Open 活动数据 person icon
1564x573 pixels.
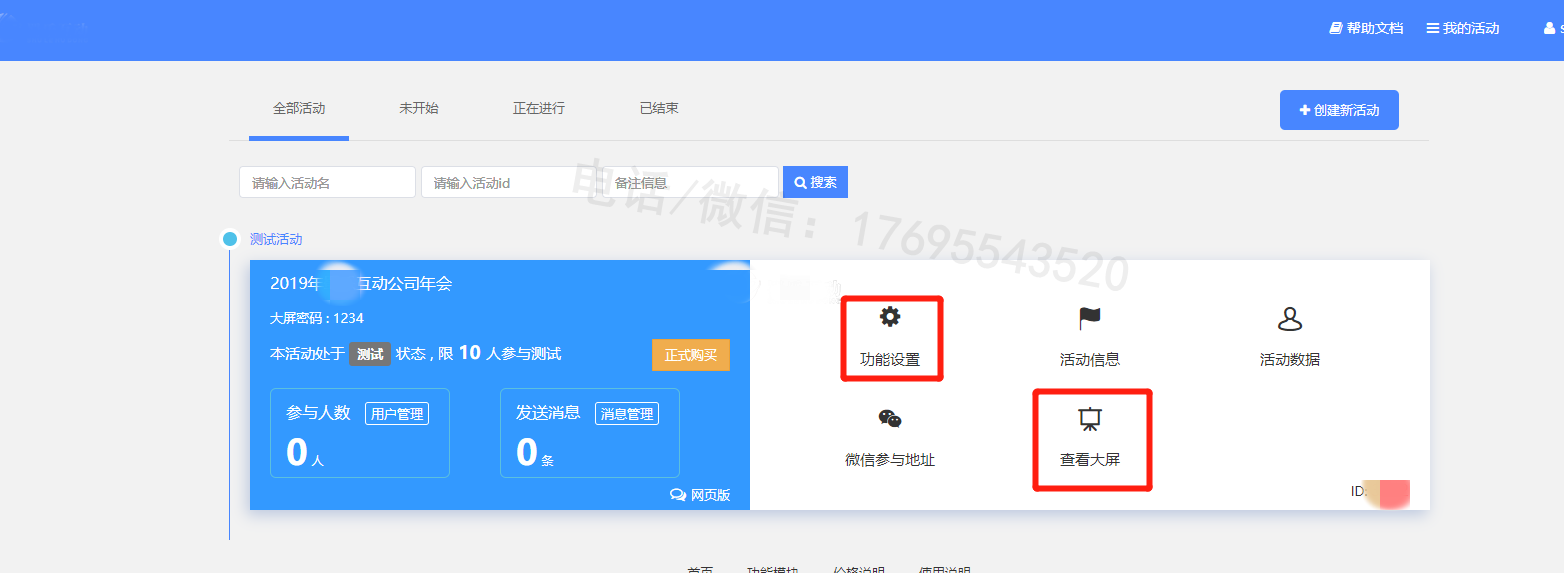point(1290,319)
